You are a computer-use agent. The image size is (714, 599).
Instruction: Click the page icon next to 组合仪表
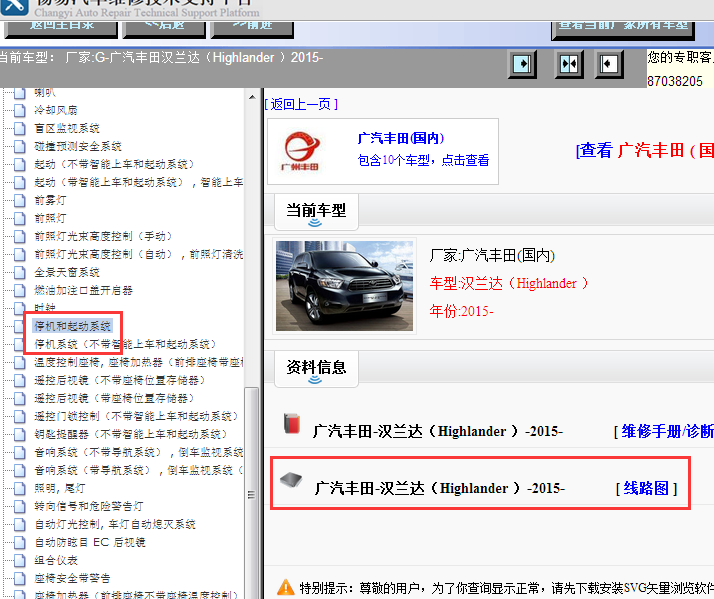click(x=20, y=560)
